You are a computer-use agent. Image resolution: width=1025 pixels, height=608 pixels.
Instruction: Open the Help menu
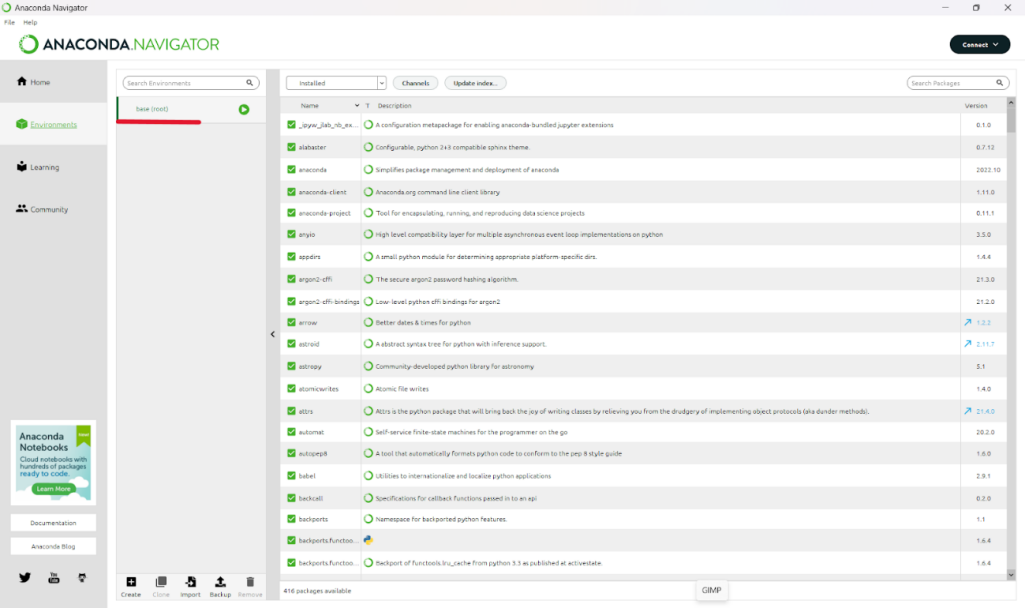(x=30, y=22)
